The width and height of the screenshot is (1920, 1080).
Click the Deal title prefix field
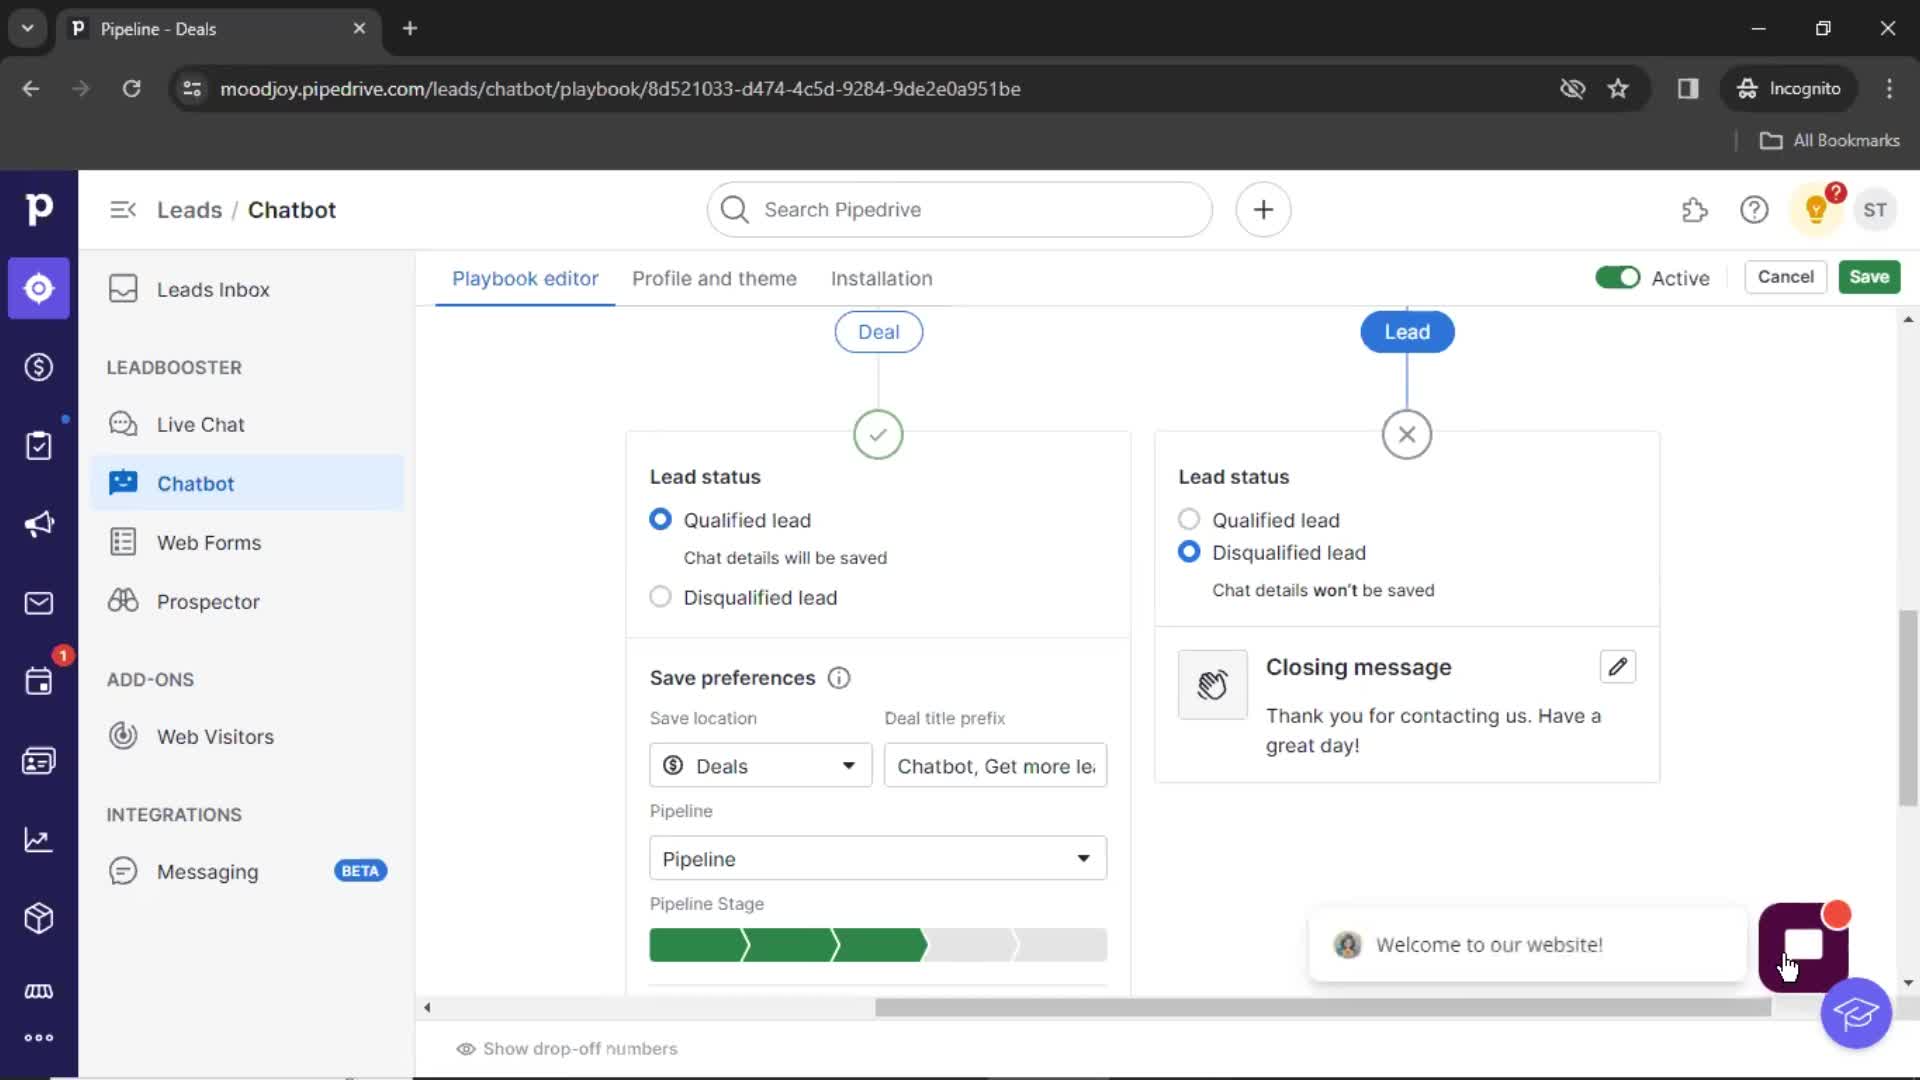tap(995, 766)
